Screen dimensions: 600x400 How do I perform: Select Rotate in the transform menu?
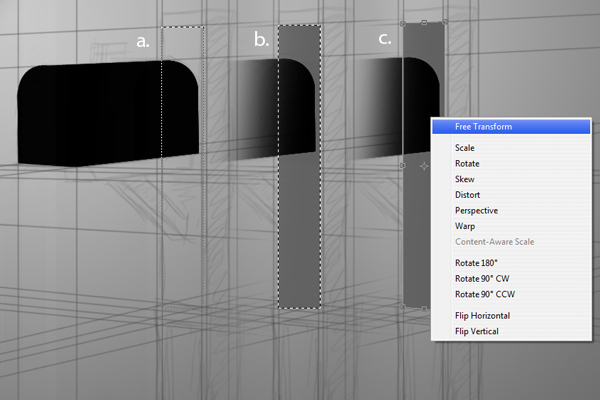[511, 163]
